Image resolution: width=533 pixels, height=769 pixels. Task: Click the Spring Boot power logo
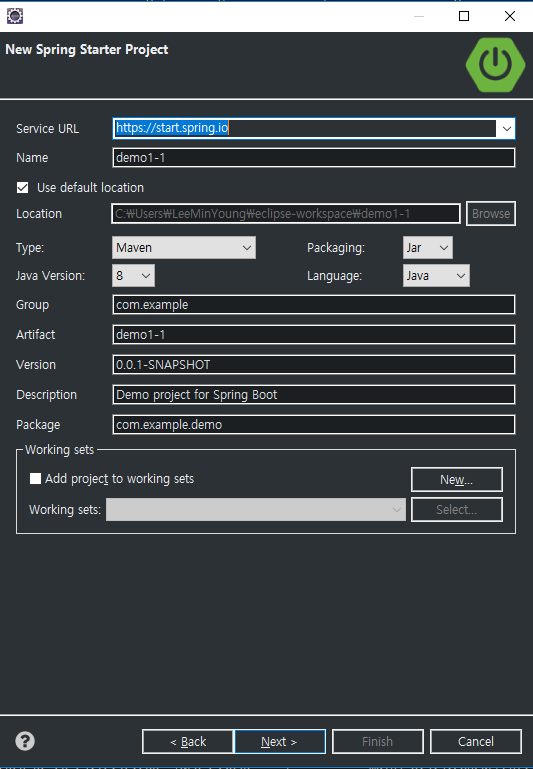pyautogui.click(x=495, y=64)
